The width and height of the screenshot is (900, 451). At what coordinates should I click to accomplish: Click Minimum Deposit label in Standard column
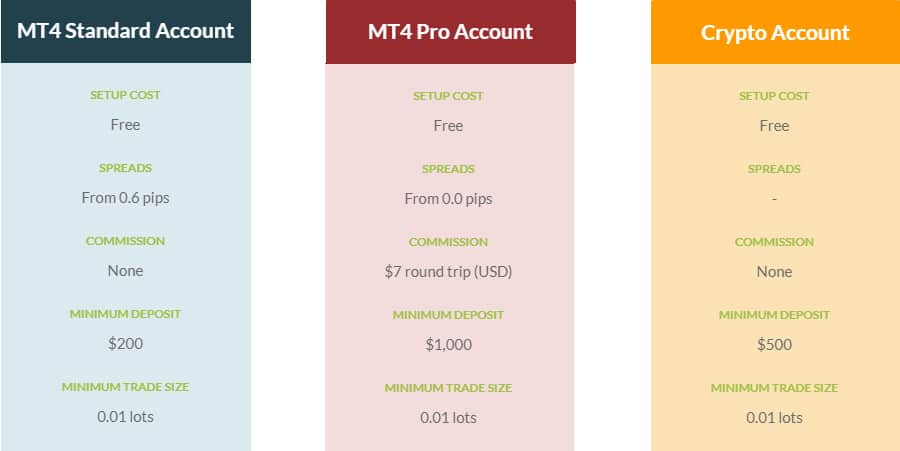(x=125, y=314)
